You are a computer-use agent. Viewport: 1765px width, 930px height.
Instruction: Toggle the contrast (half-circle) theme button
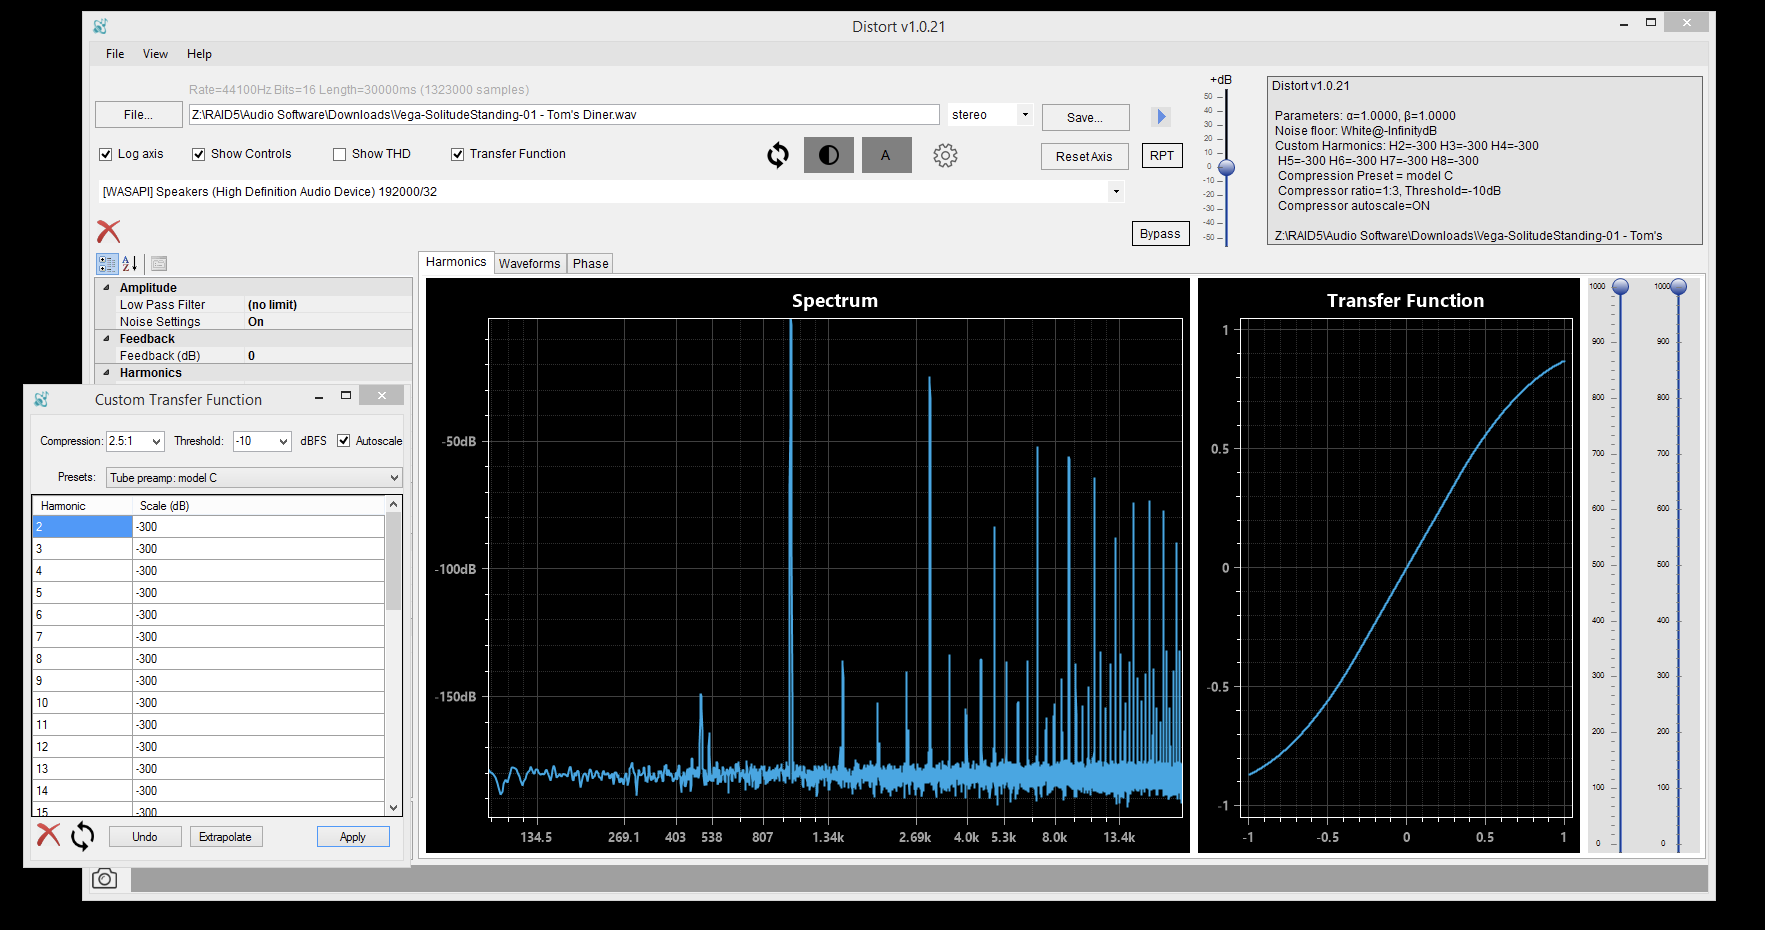(x=829, y=155)
